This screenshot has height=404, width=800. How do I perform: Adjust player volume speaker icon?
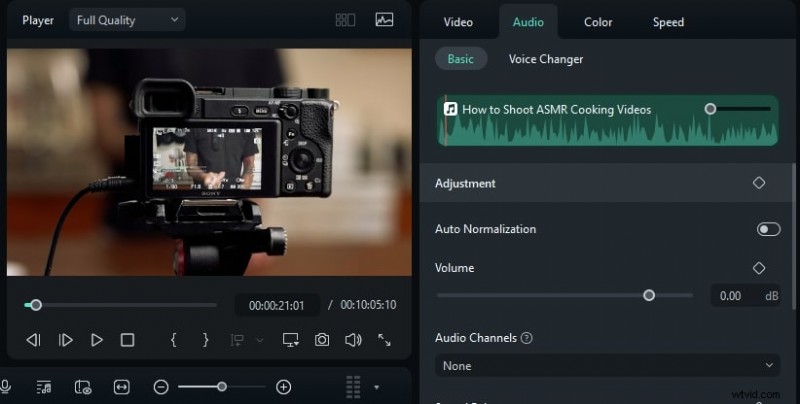(353, 340)
